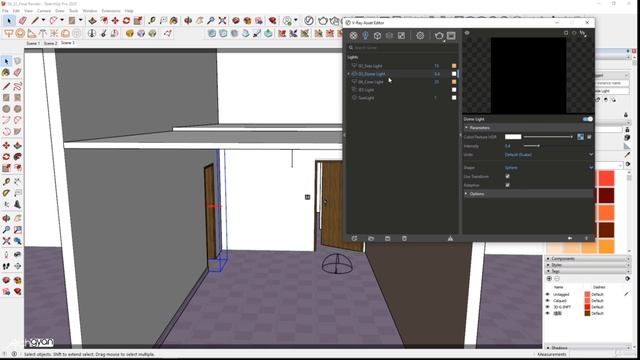Collapse Parameters section in Dome Light

pyautogui.click(x=528, y=128)
